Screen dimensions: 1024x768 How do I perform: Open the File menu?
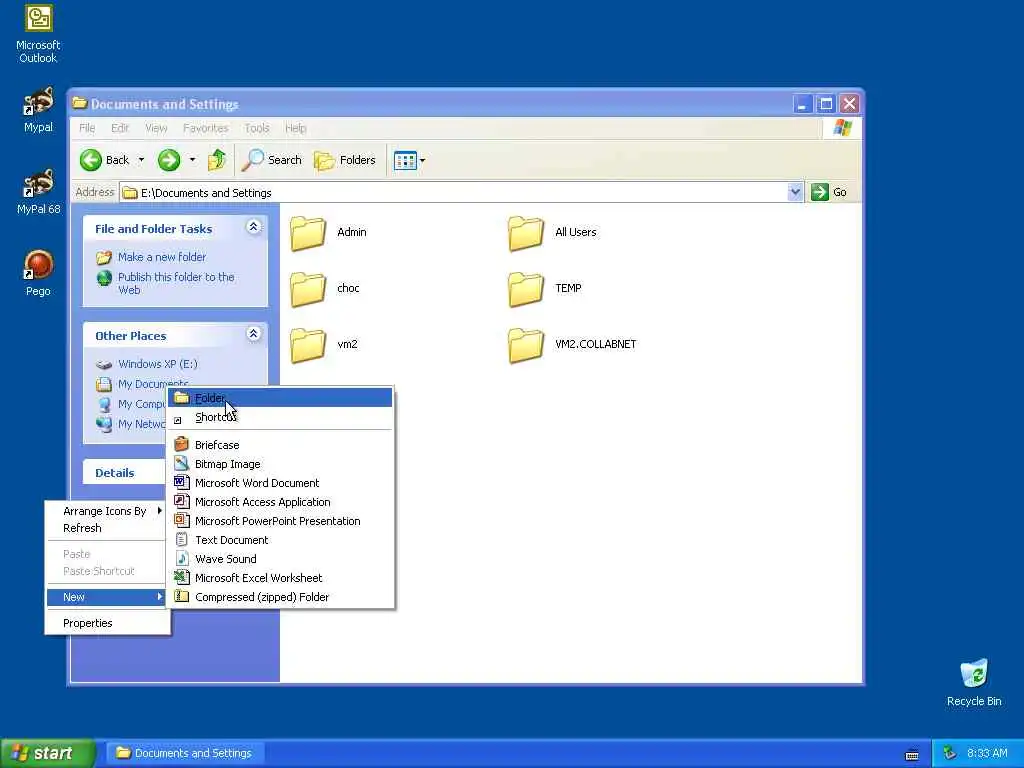87,128
